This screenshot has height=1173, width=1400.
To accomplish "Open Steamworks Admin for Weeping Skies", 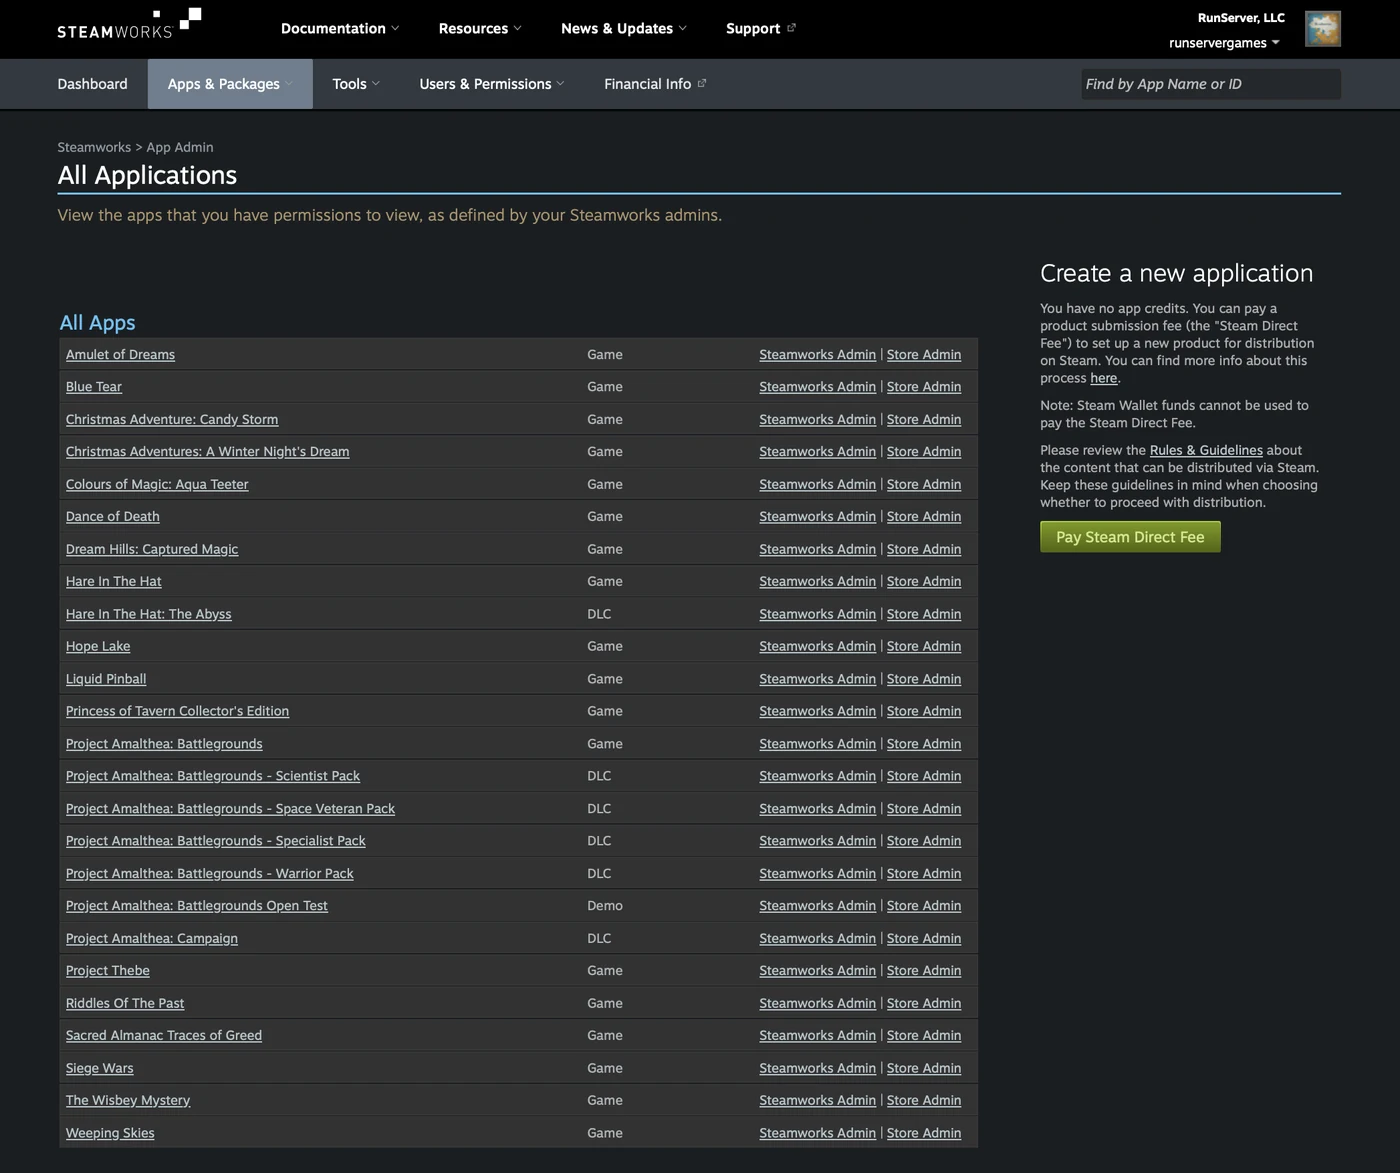I will tap(817, 1133).
